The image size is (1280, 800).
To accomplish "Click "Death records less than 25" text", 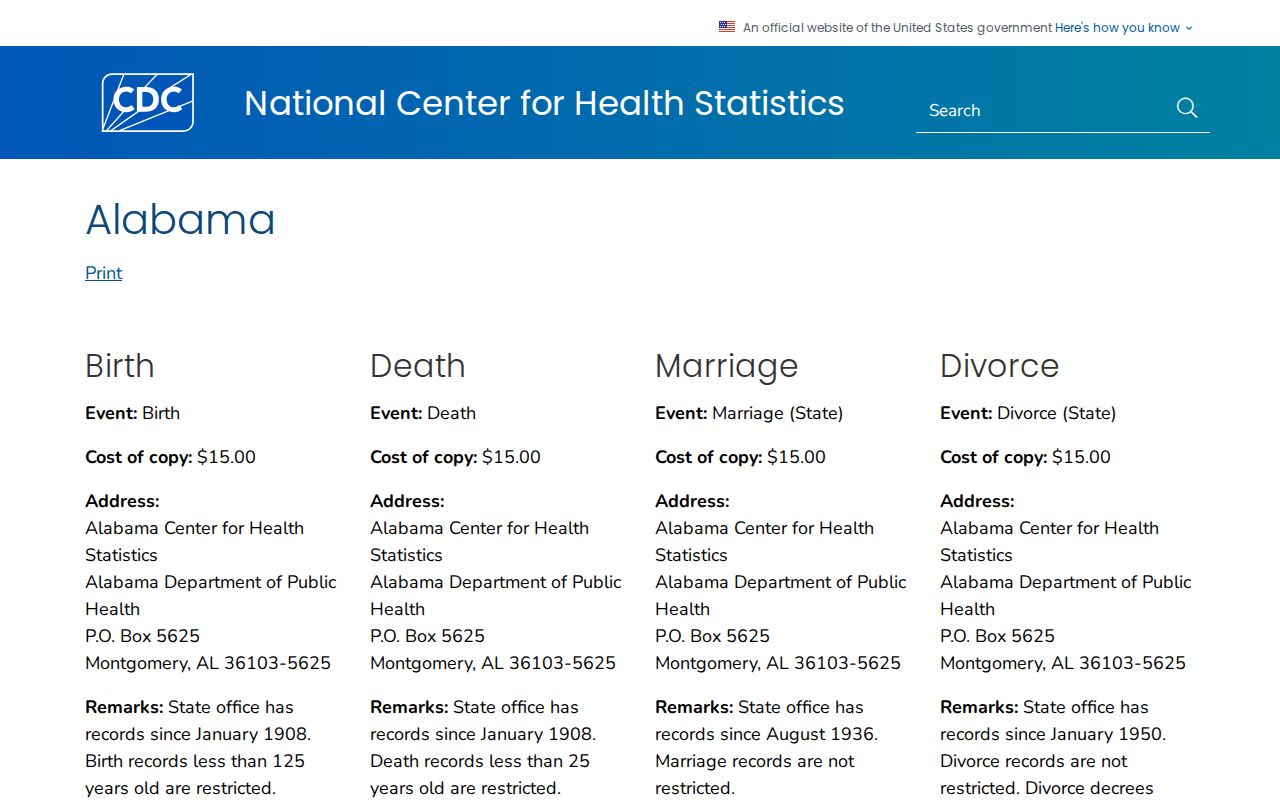I will coord(480,761).
